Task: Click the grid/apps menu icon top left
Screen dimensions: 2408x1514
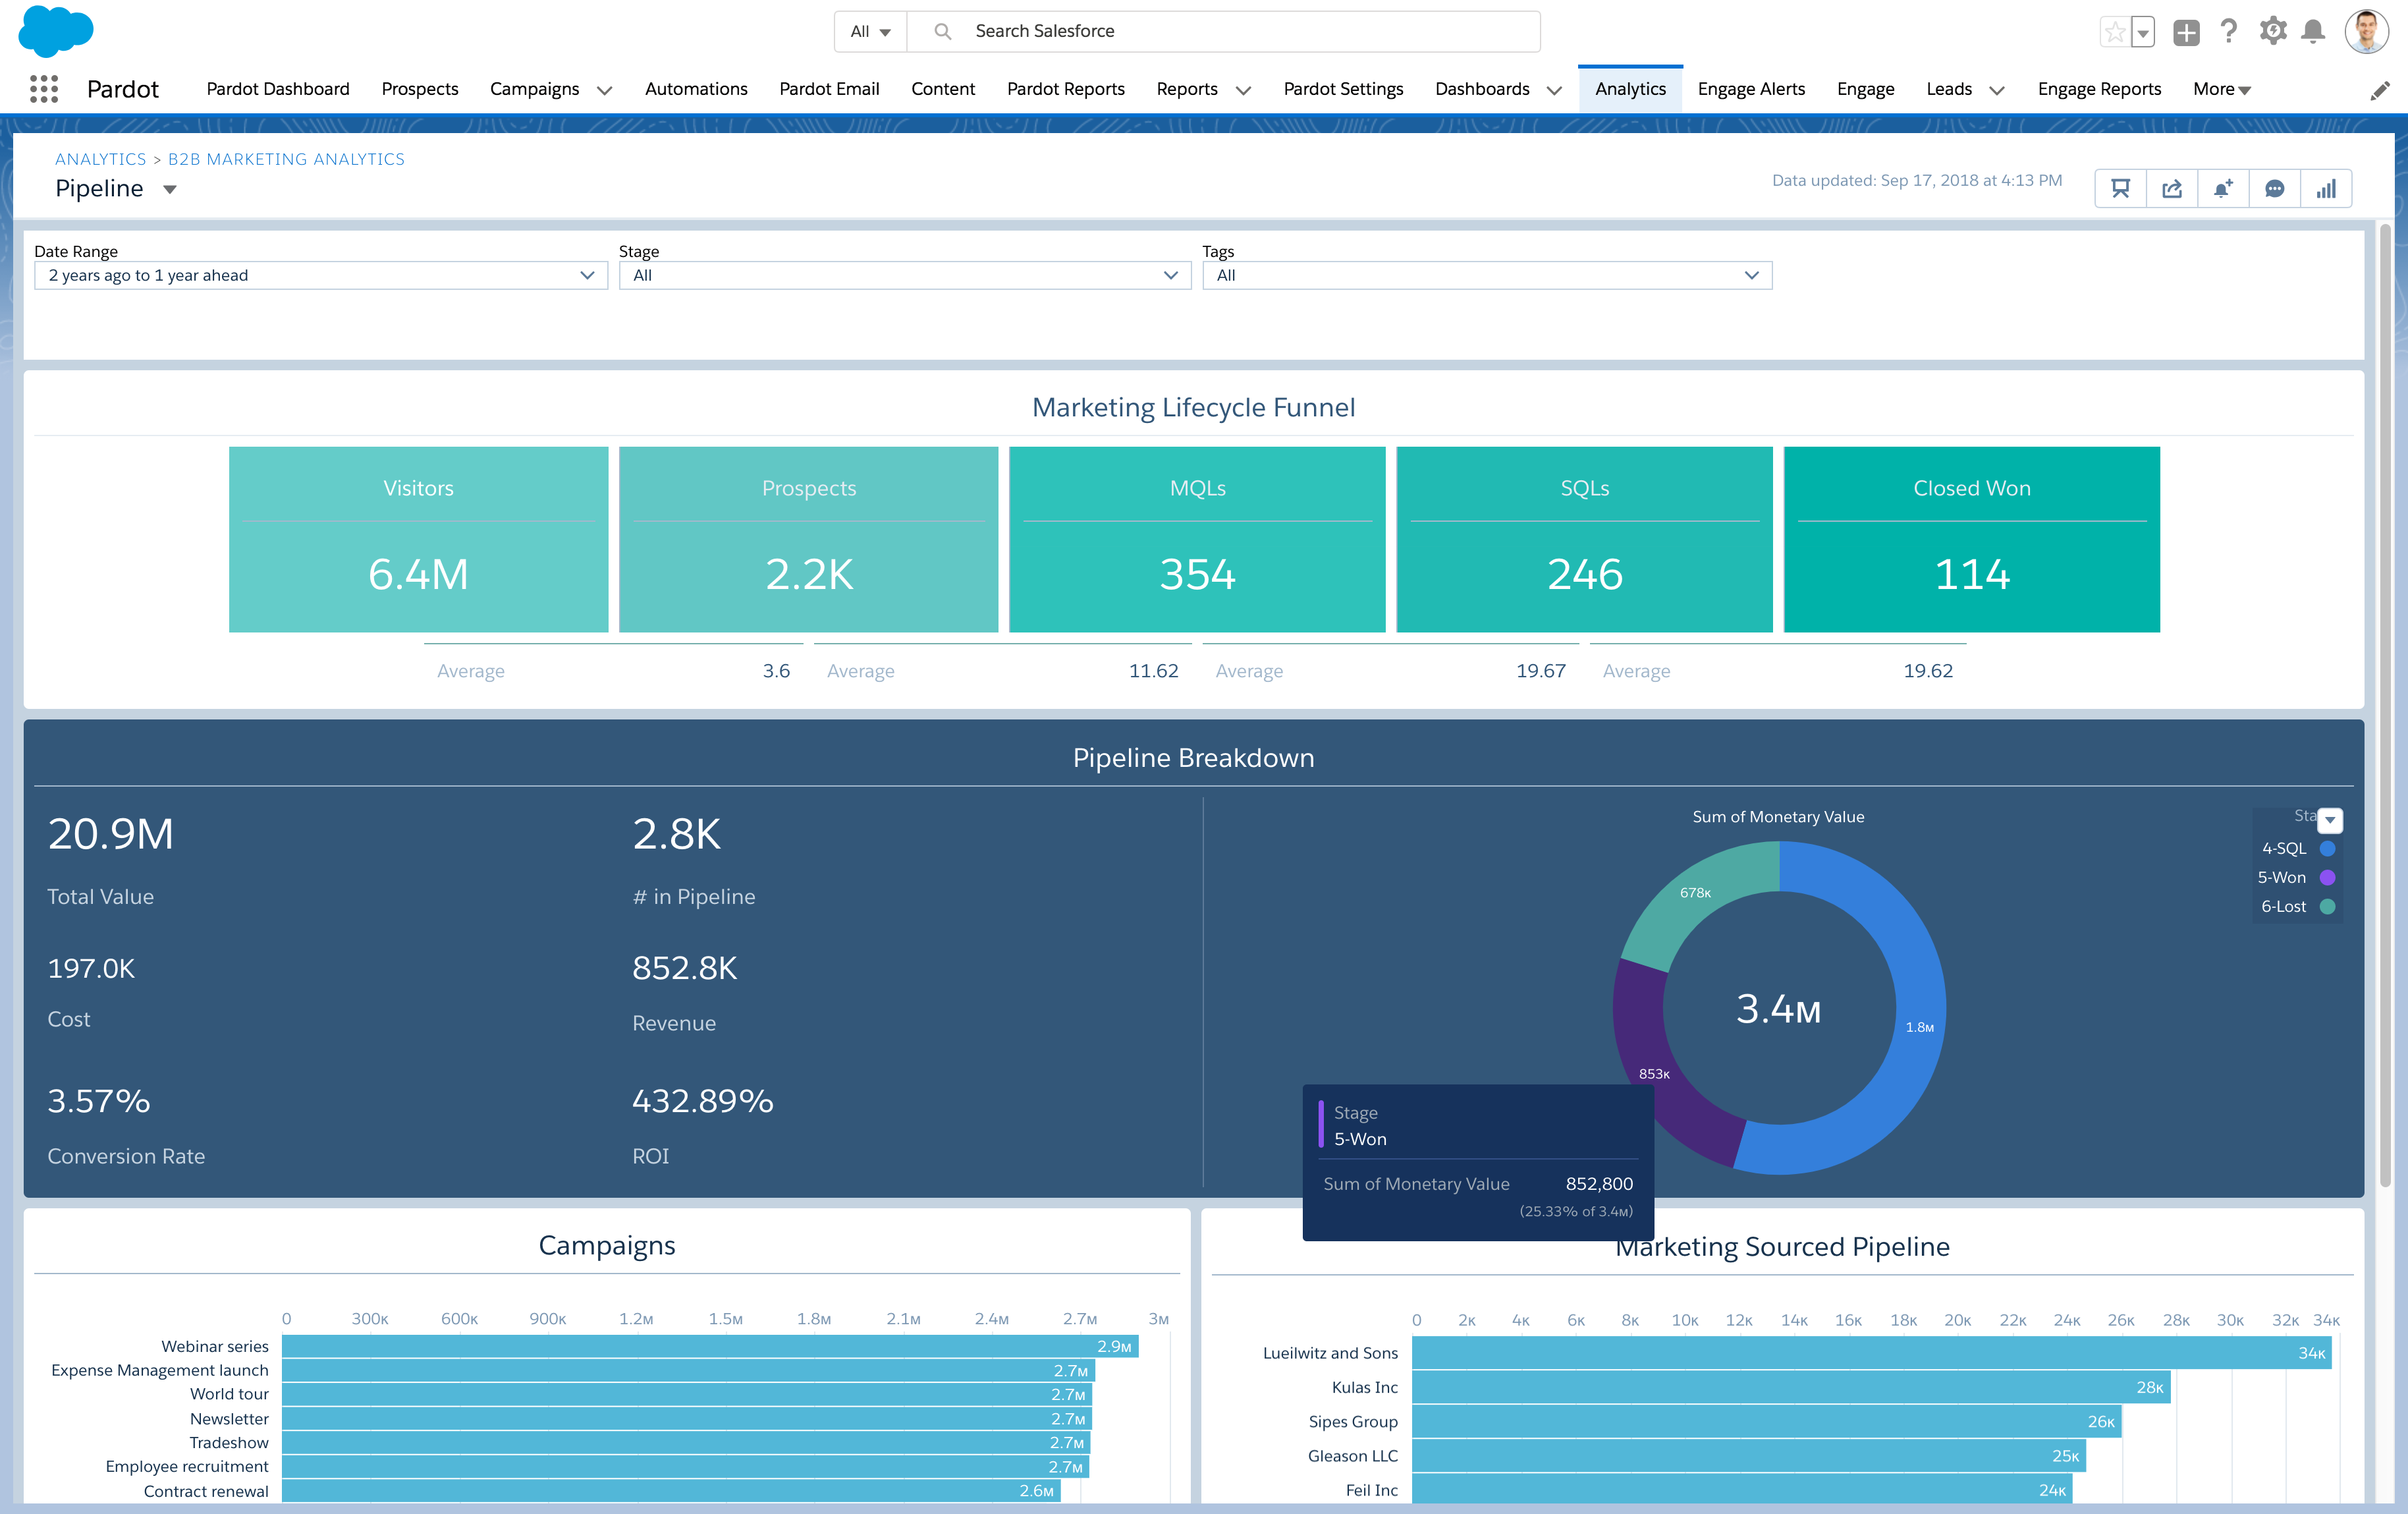Action: [x=42, y=89]
